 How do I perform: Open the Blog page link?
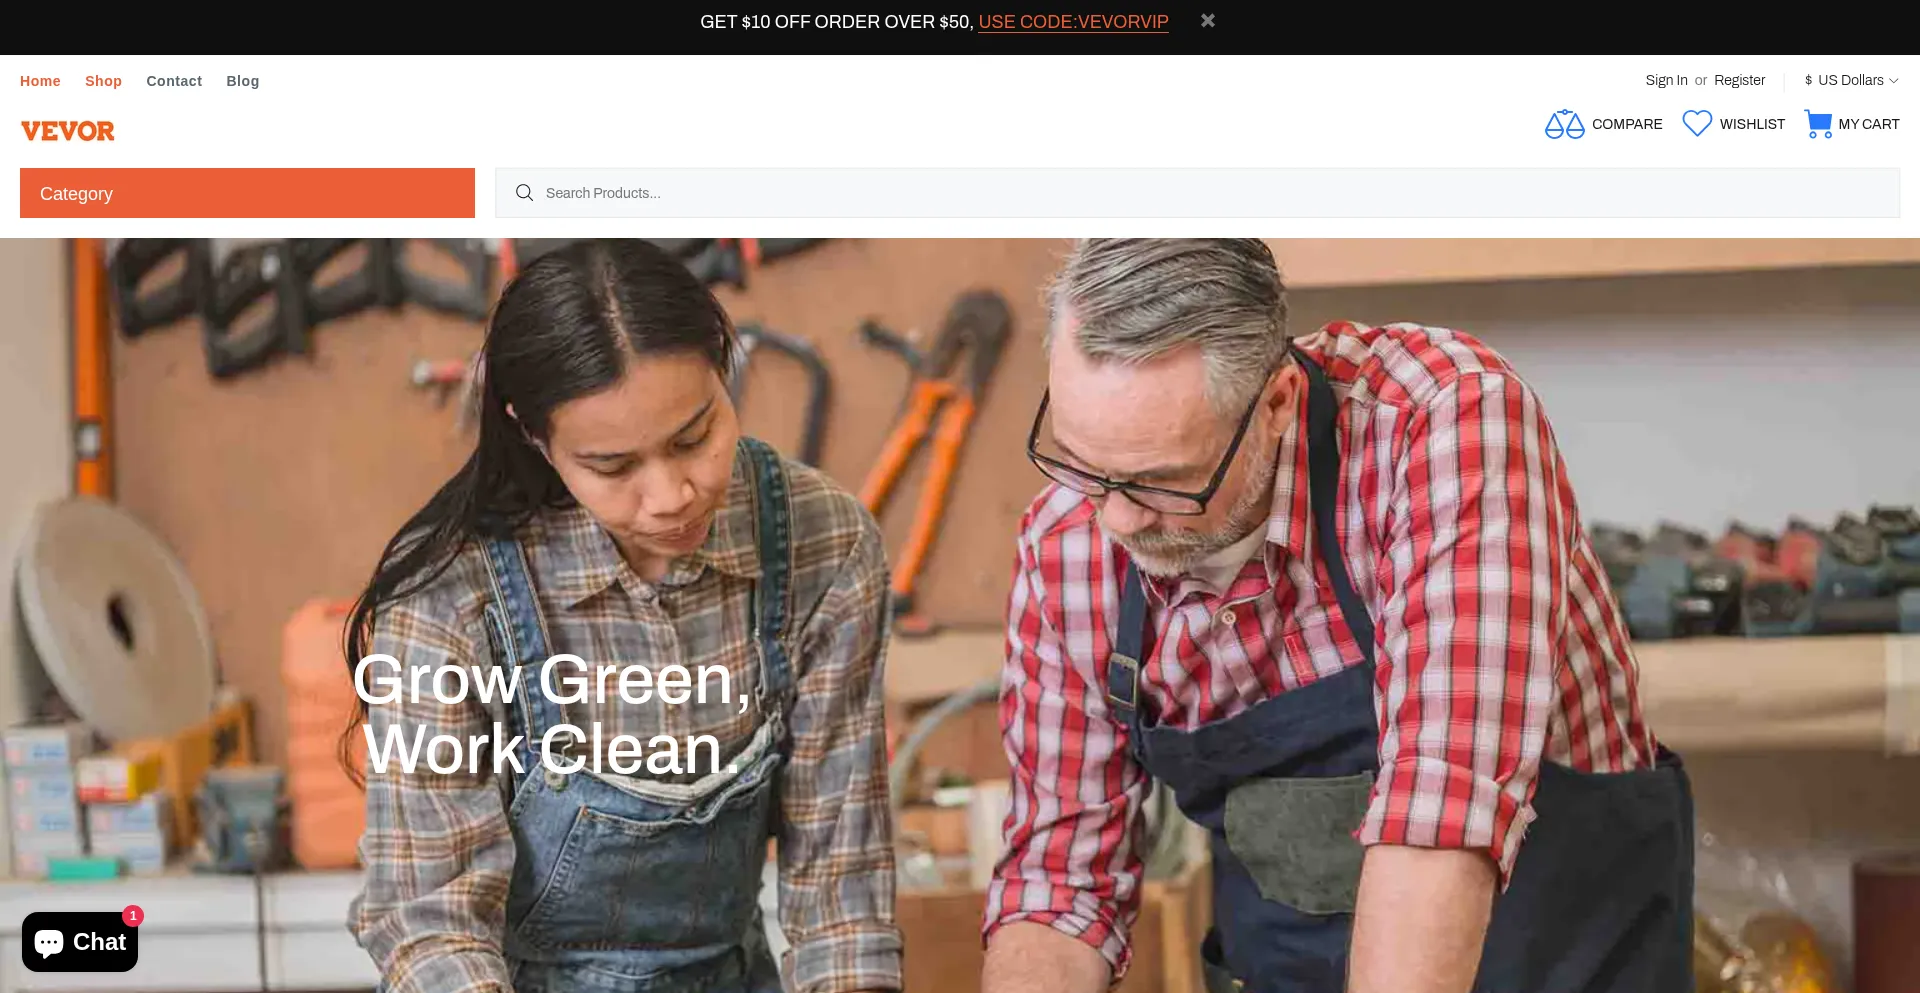(x=242, y=81)
